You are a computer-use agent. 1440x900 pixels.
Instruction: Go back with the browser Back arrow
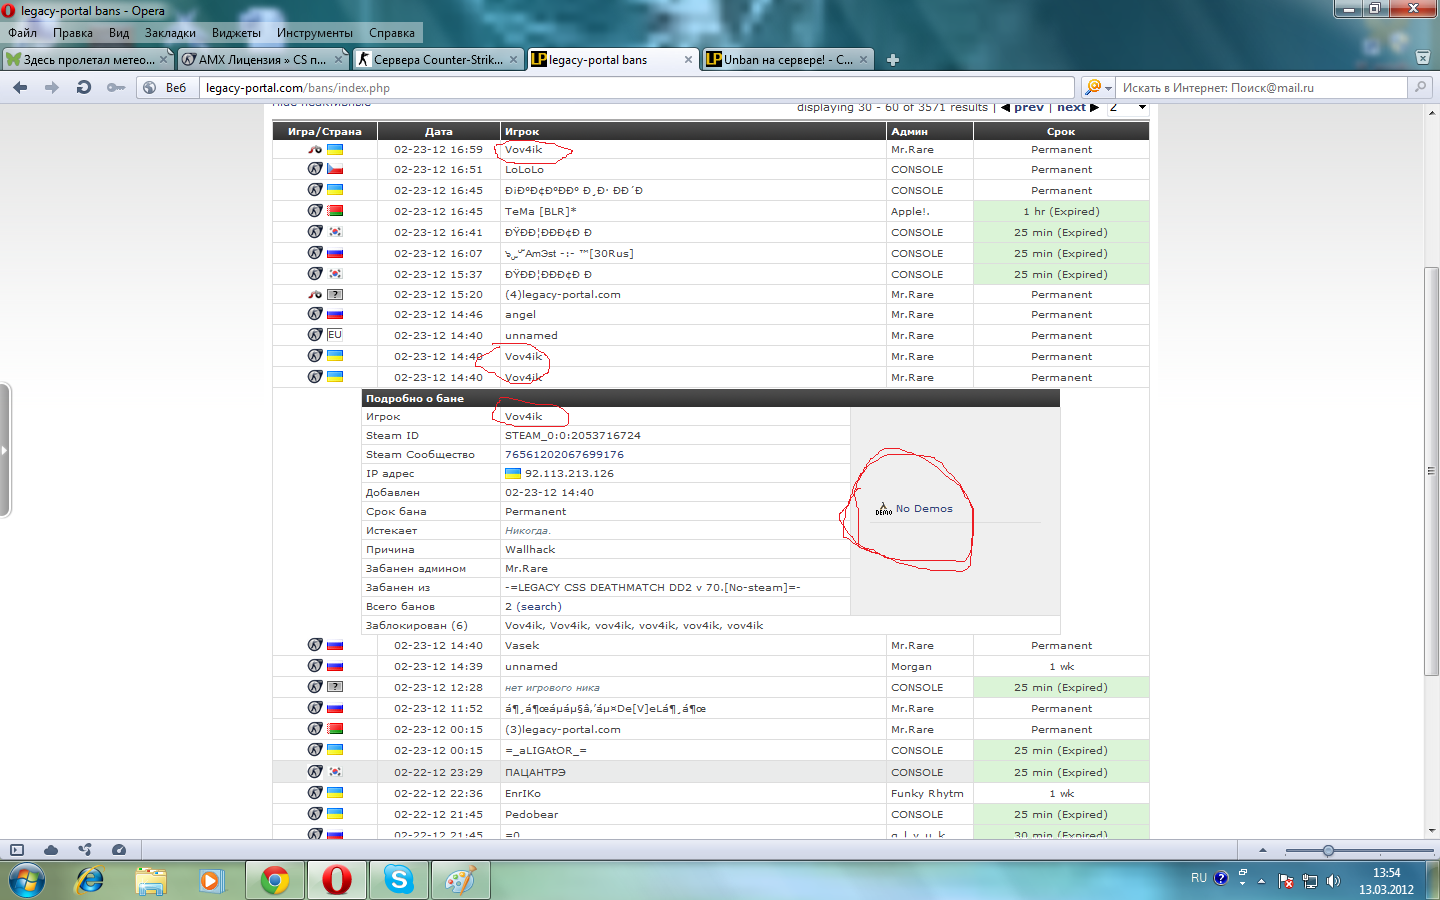pos(20,88)
